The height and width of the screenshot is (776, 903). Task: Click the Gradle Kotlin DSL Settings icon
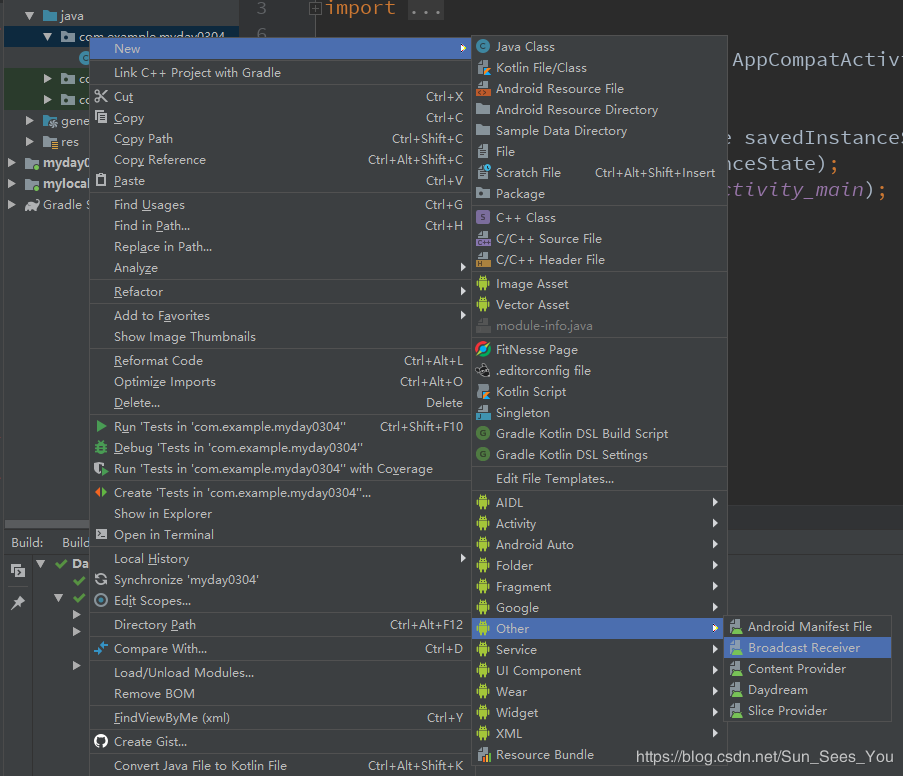point(483,455)
